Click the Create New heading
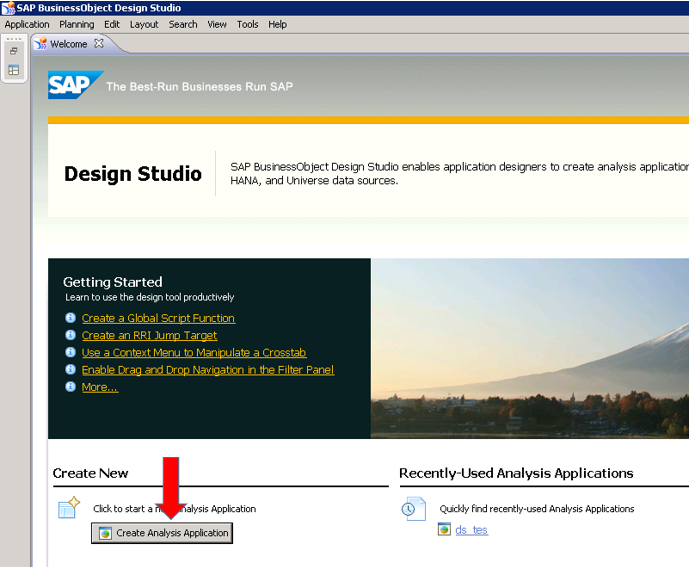 click(x=90, y=473)
